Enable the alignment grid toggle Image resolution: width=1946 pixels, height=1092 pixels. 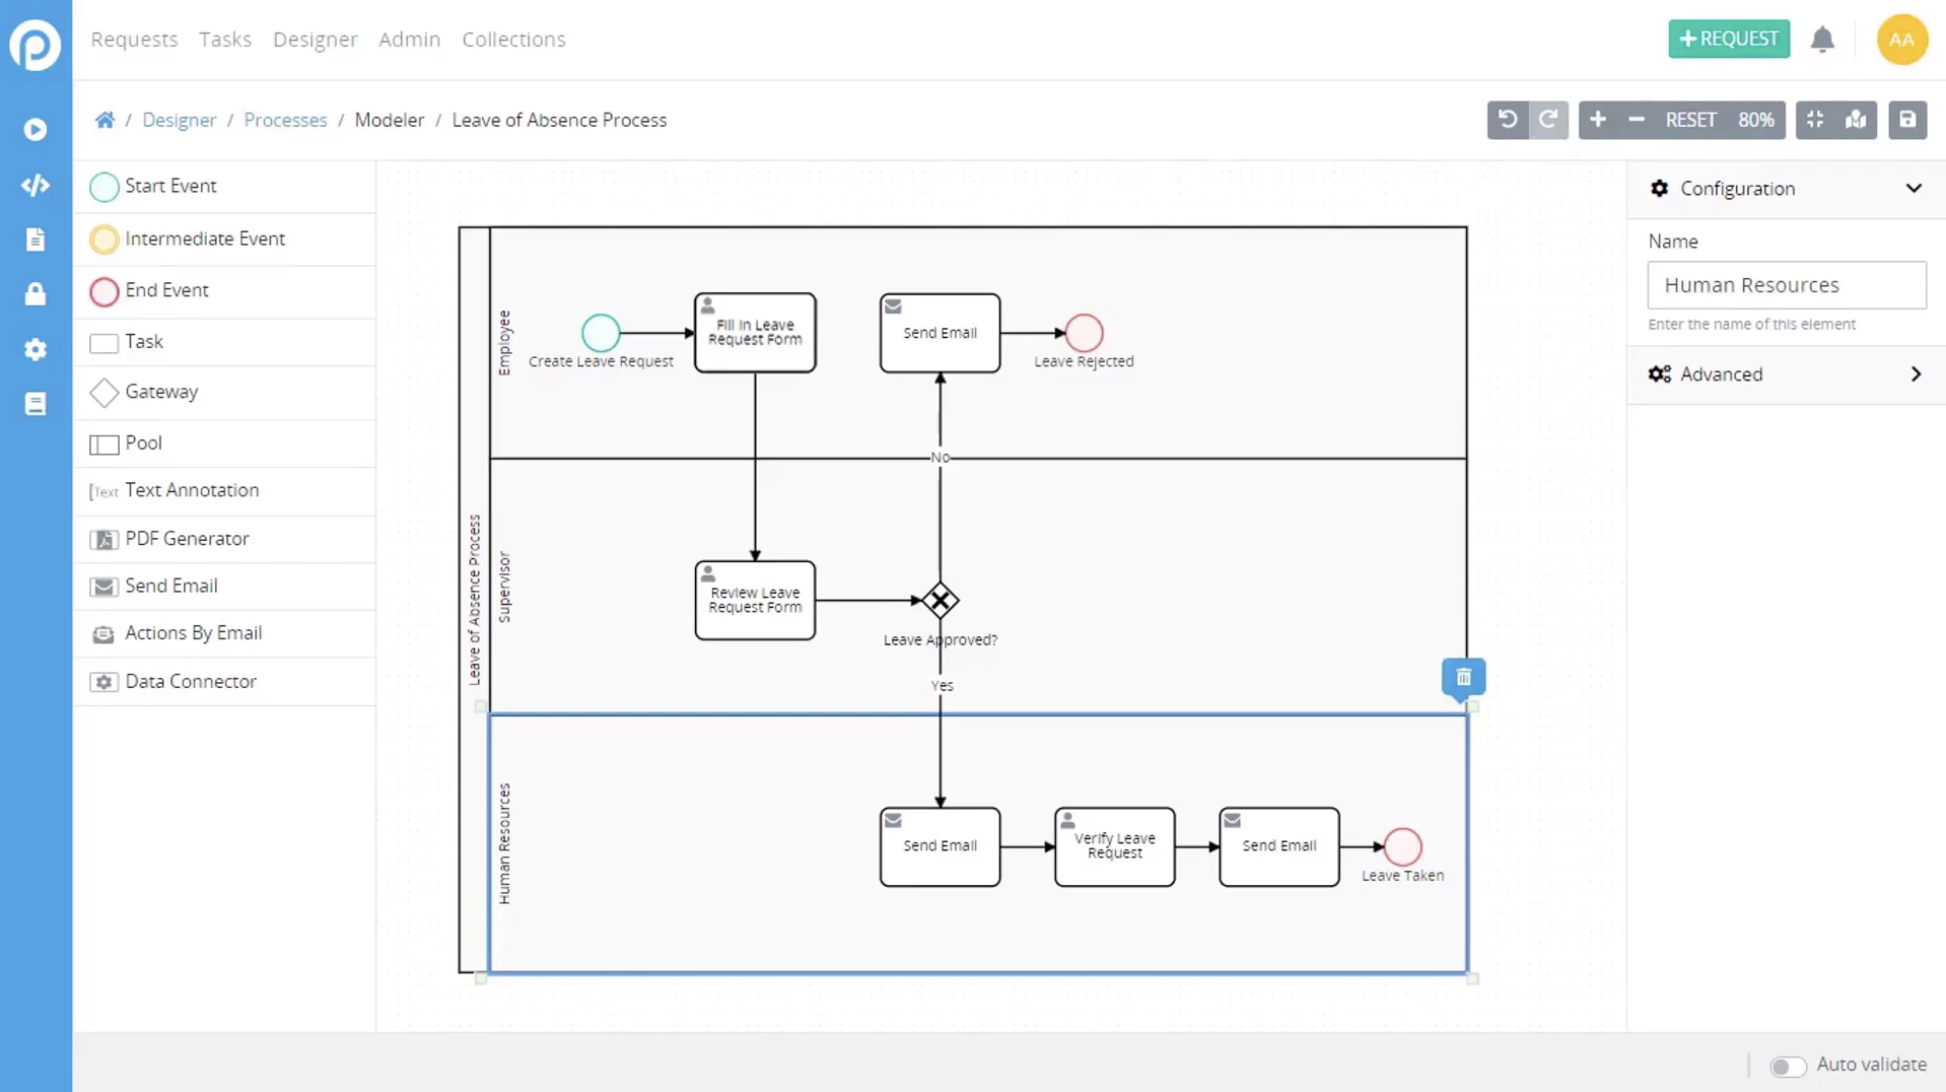[1815, 119]
